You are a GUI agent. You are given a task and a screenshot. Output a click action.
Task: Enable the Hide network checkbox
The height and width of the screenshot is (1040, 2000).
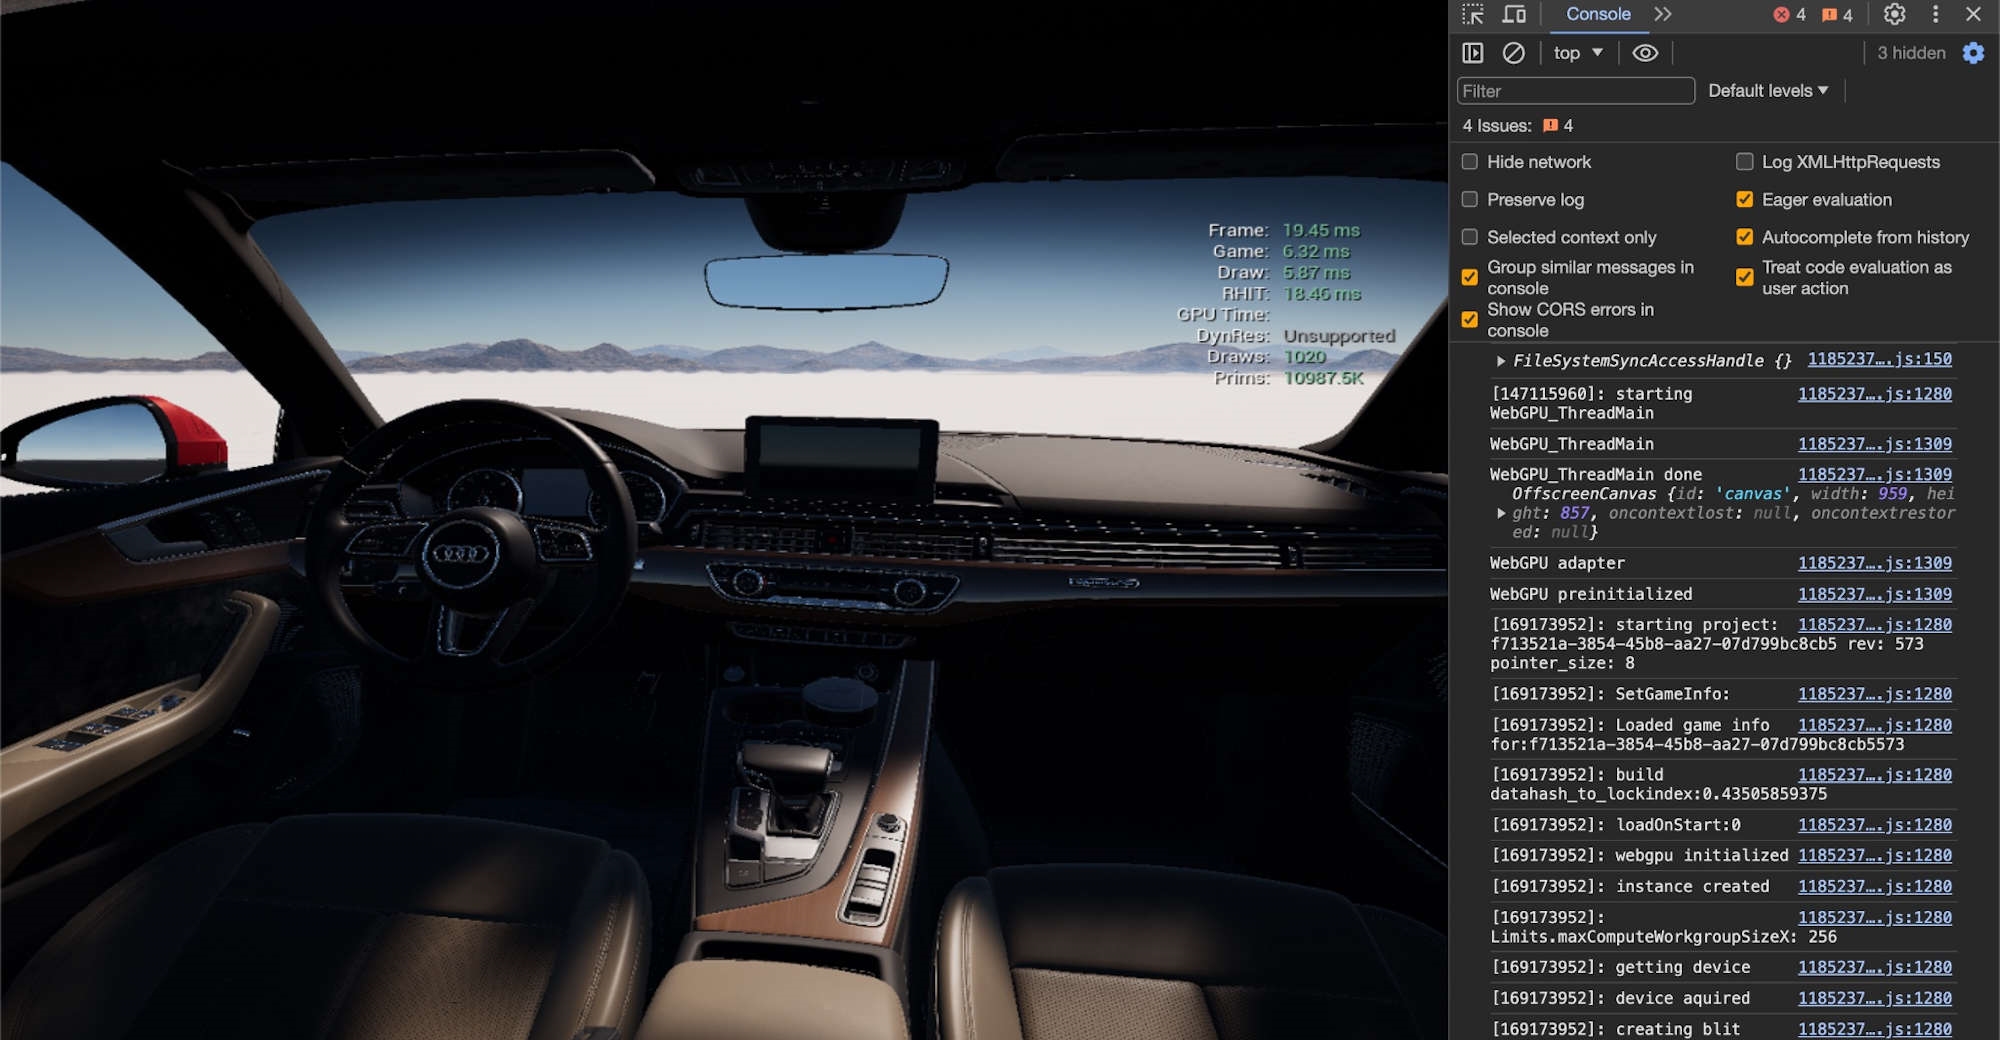click(1470, 162)
